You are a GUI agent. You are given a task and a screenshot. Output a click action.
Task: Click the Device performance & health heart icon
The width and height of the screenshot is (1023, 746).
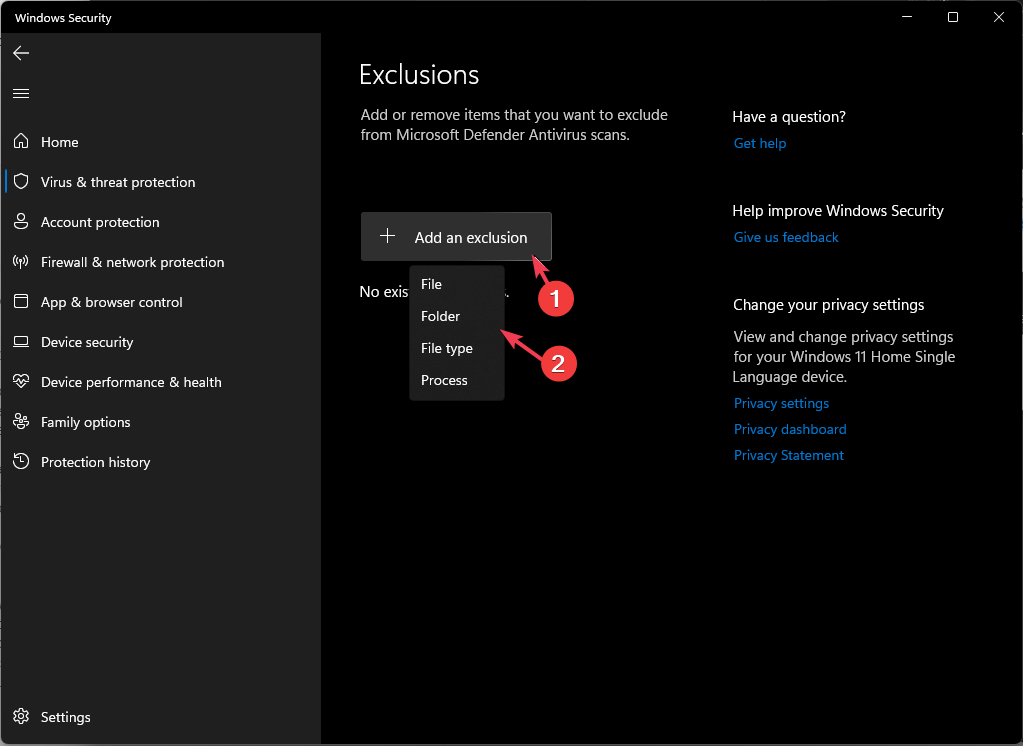pyautogui.click(x=21, y=382)
